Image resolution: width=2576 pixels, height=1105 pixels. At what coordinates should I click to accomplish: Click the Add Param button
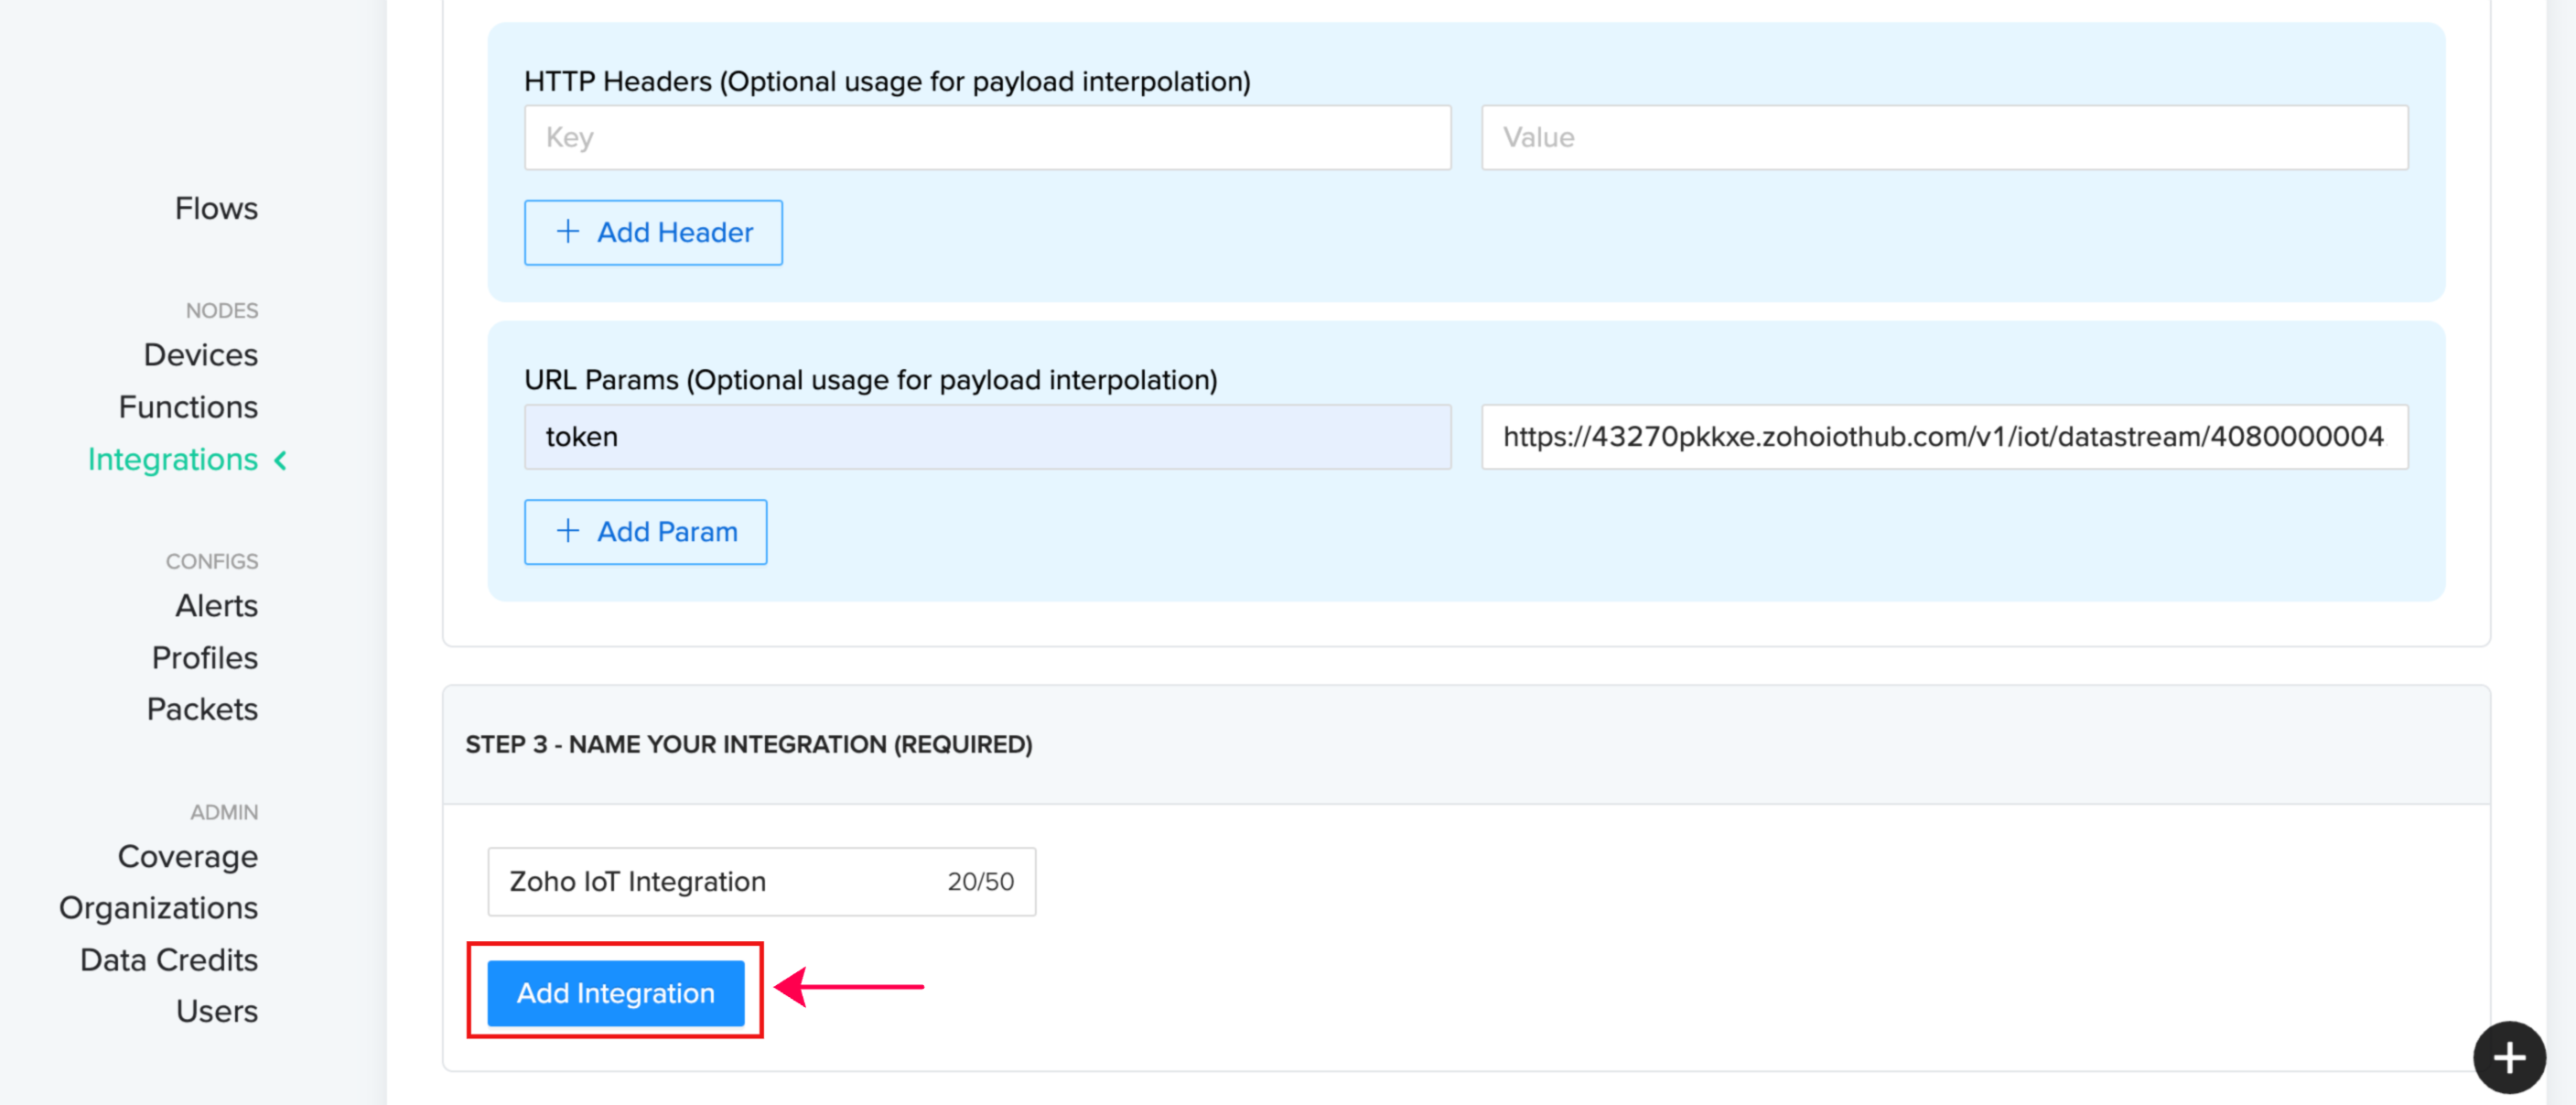point(645,532)
